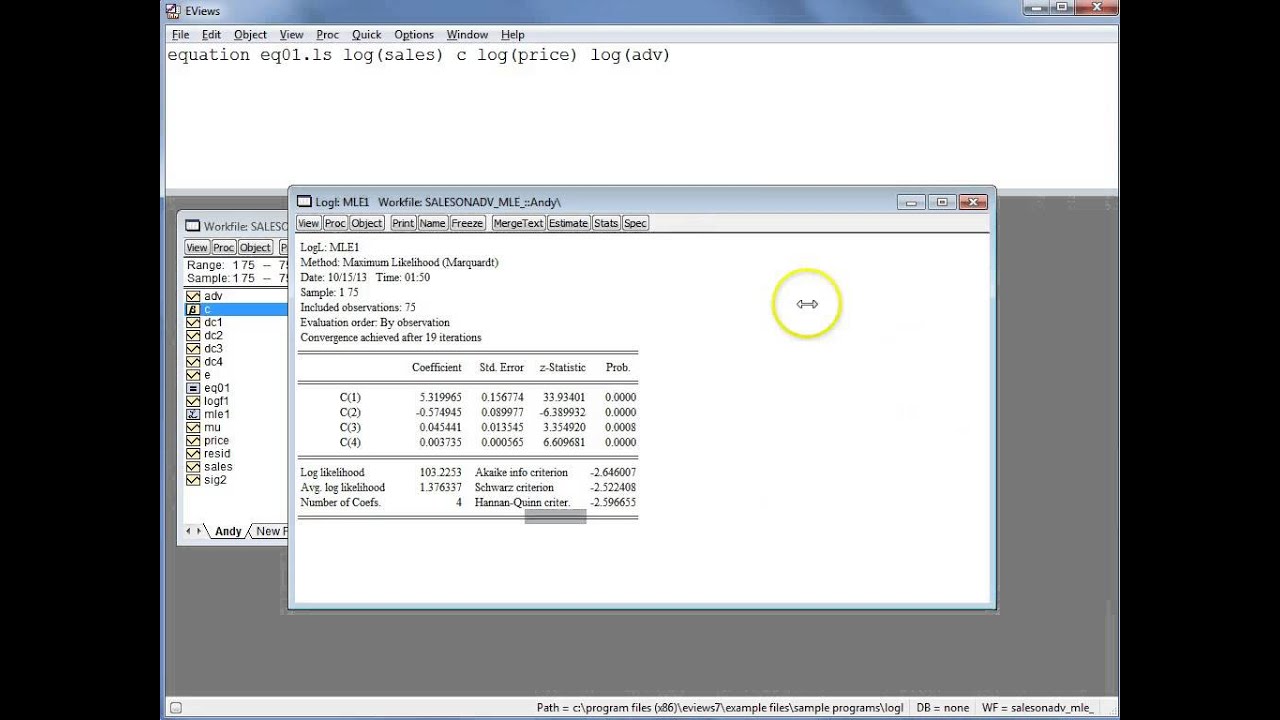Click the sales series icon
Screen dimensions: 1280x720
click(193, 467)
